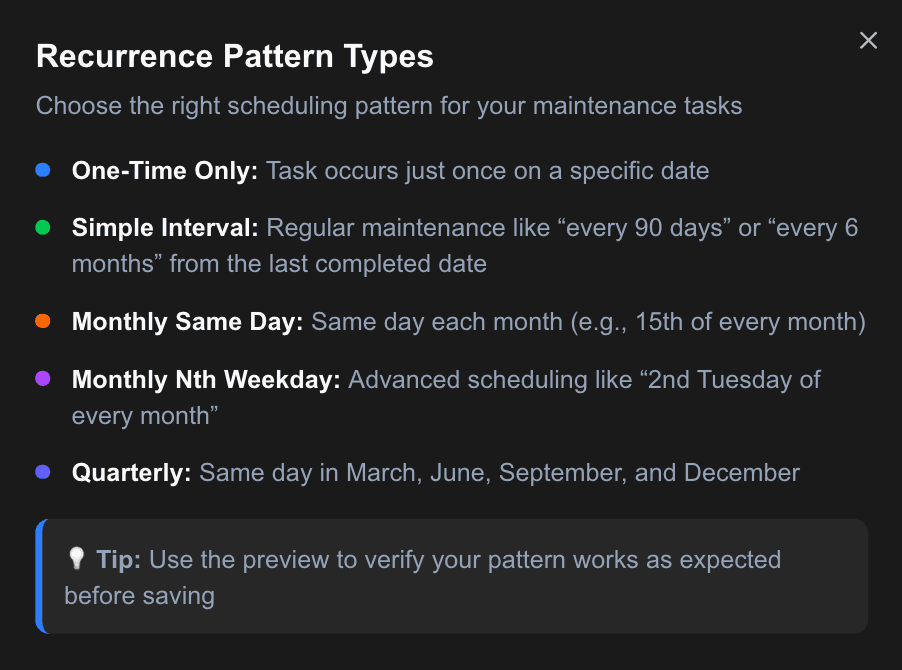Viewport: 902px width, 670px height.
Task: Click the orange Monthly Same Day bullet icon
Action: [x=41, y=321]
